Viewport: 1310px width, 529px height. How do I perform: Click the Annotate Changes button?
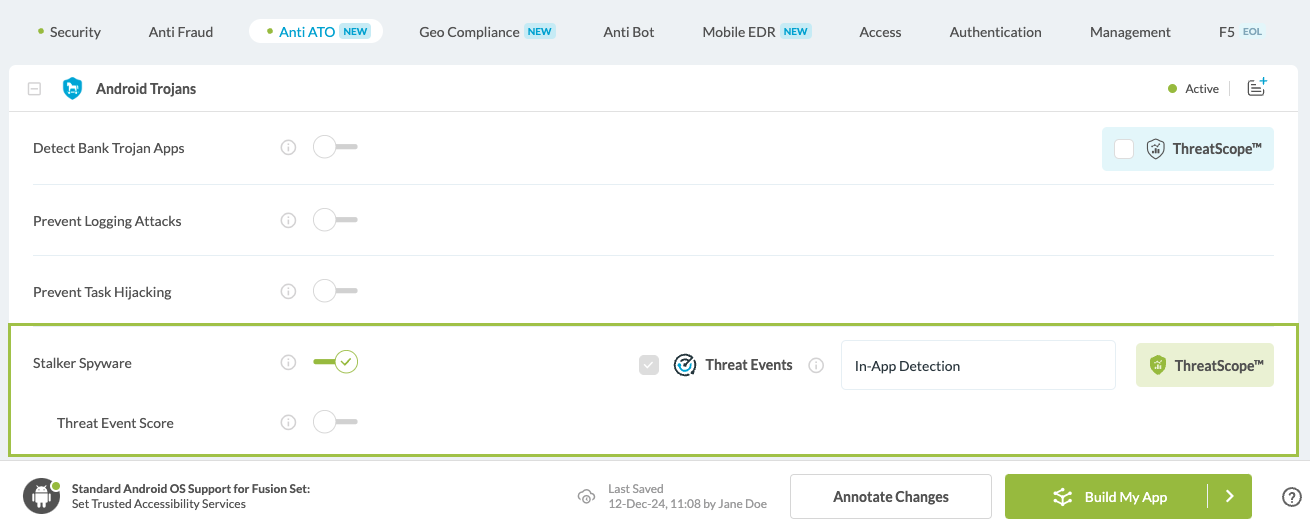pyautogui.click(x=890, y=497)
